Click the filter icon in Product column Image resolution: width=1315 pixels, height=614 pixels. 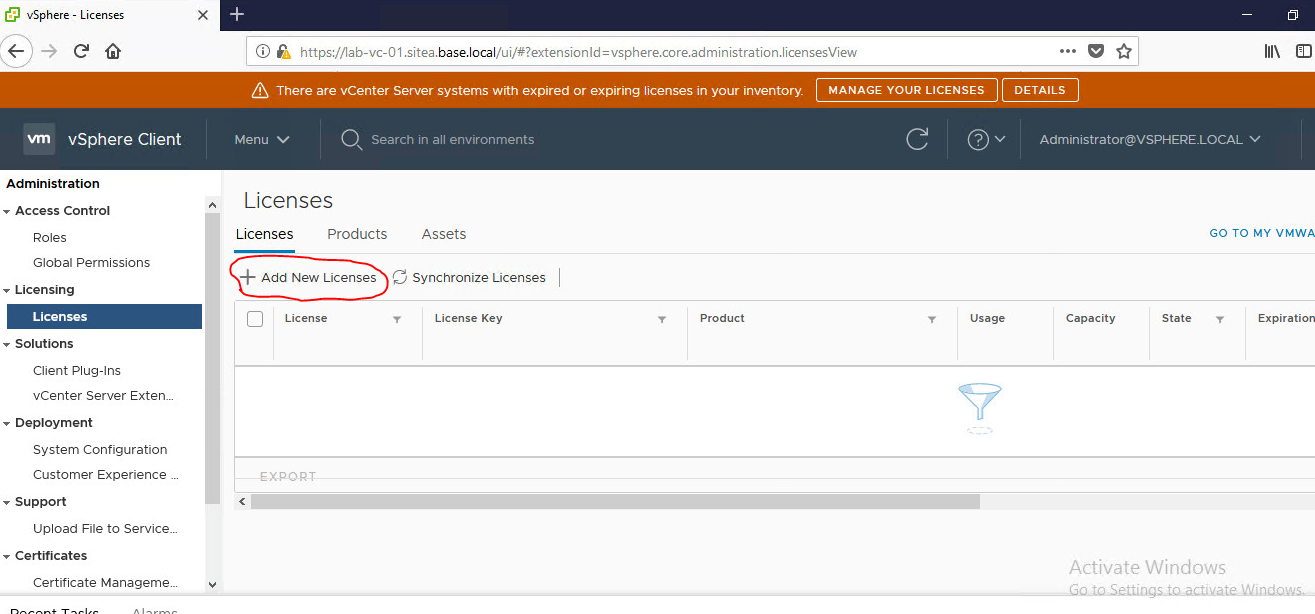(932, 319)
